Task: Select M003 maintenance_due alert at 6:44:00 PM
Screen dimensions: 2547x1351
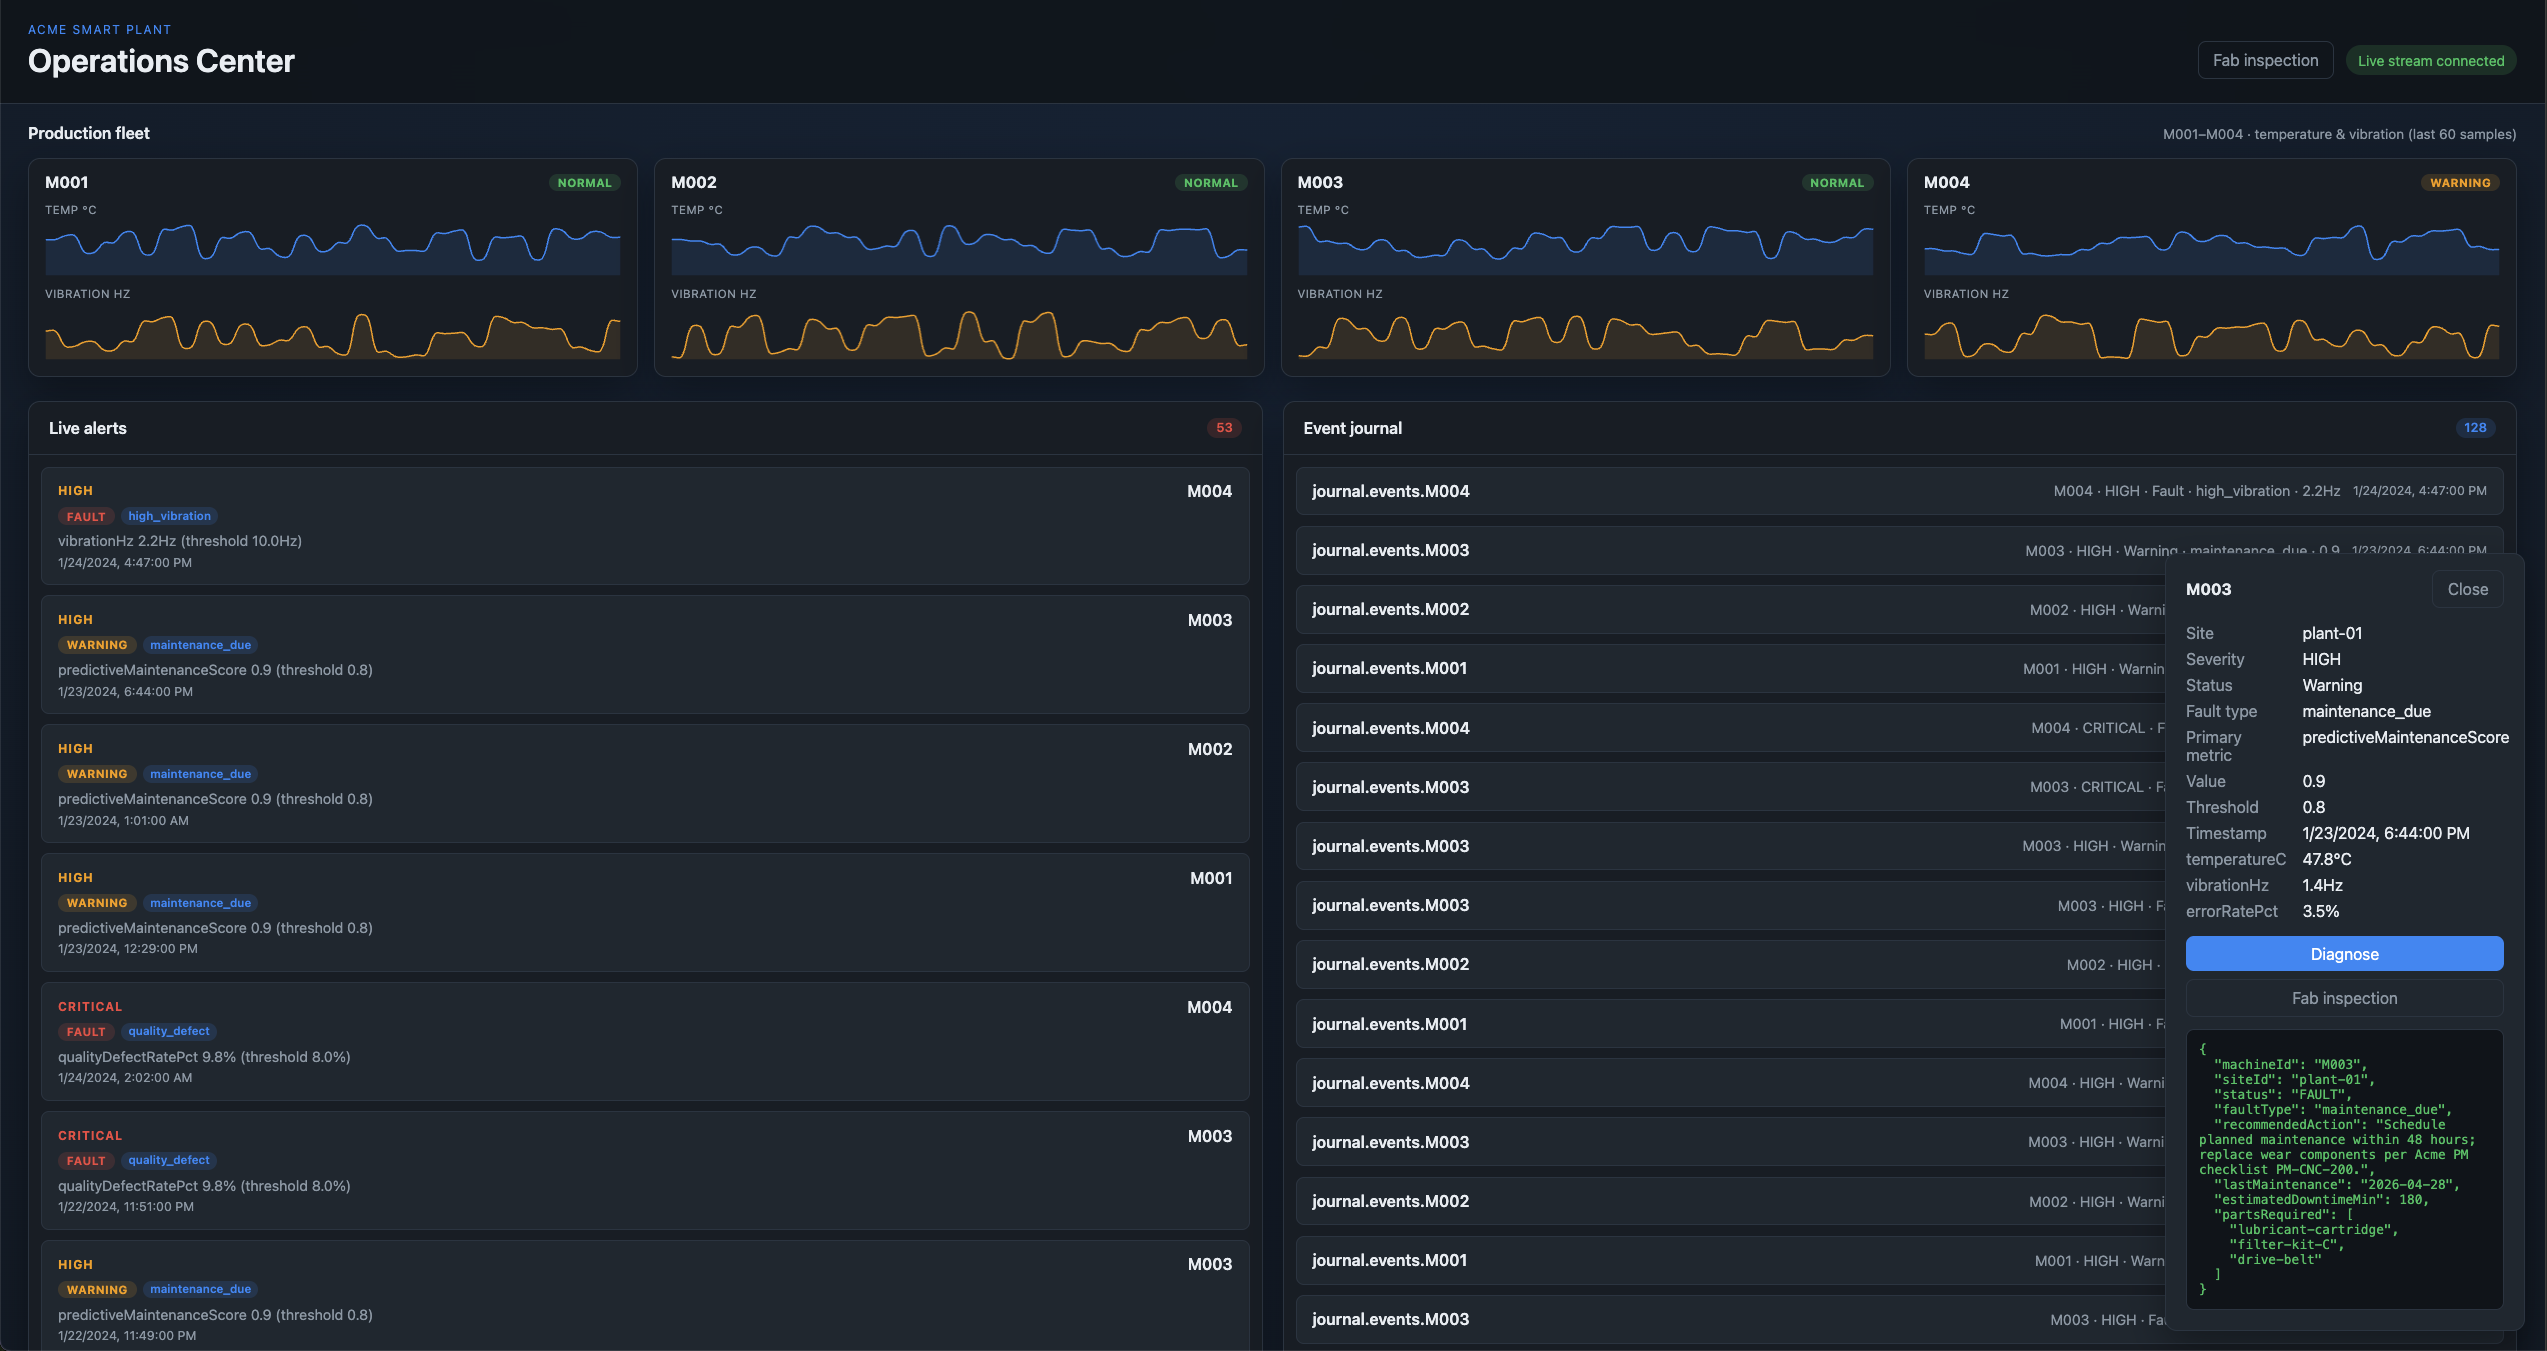Action: coord(645,655)
